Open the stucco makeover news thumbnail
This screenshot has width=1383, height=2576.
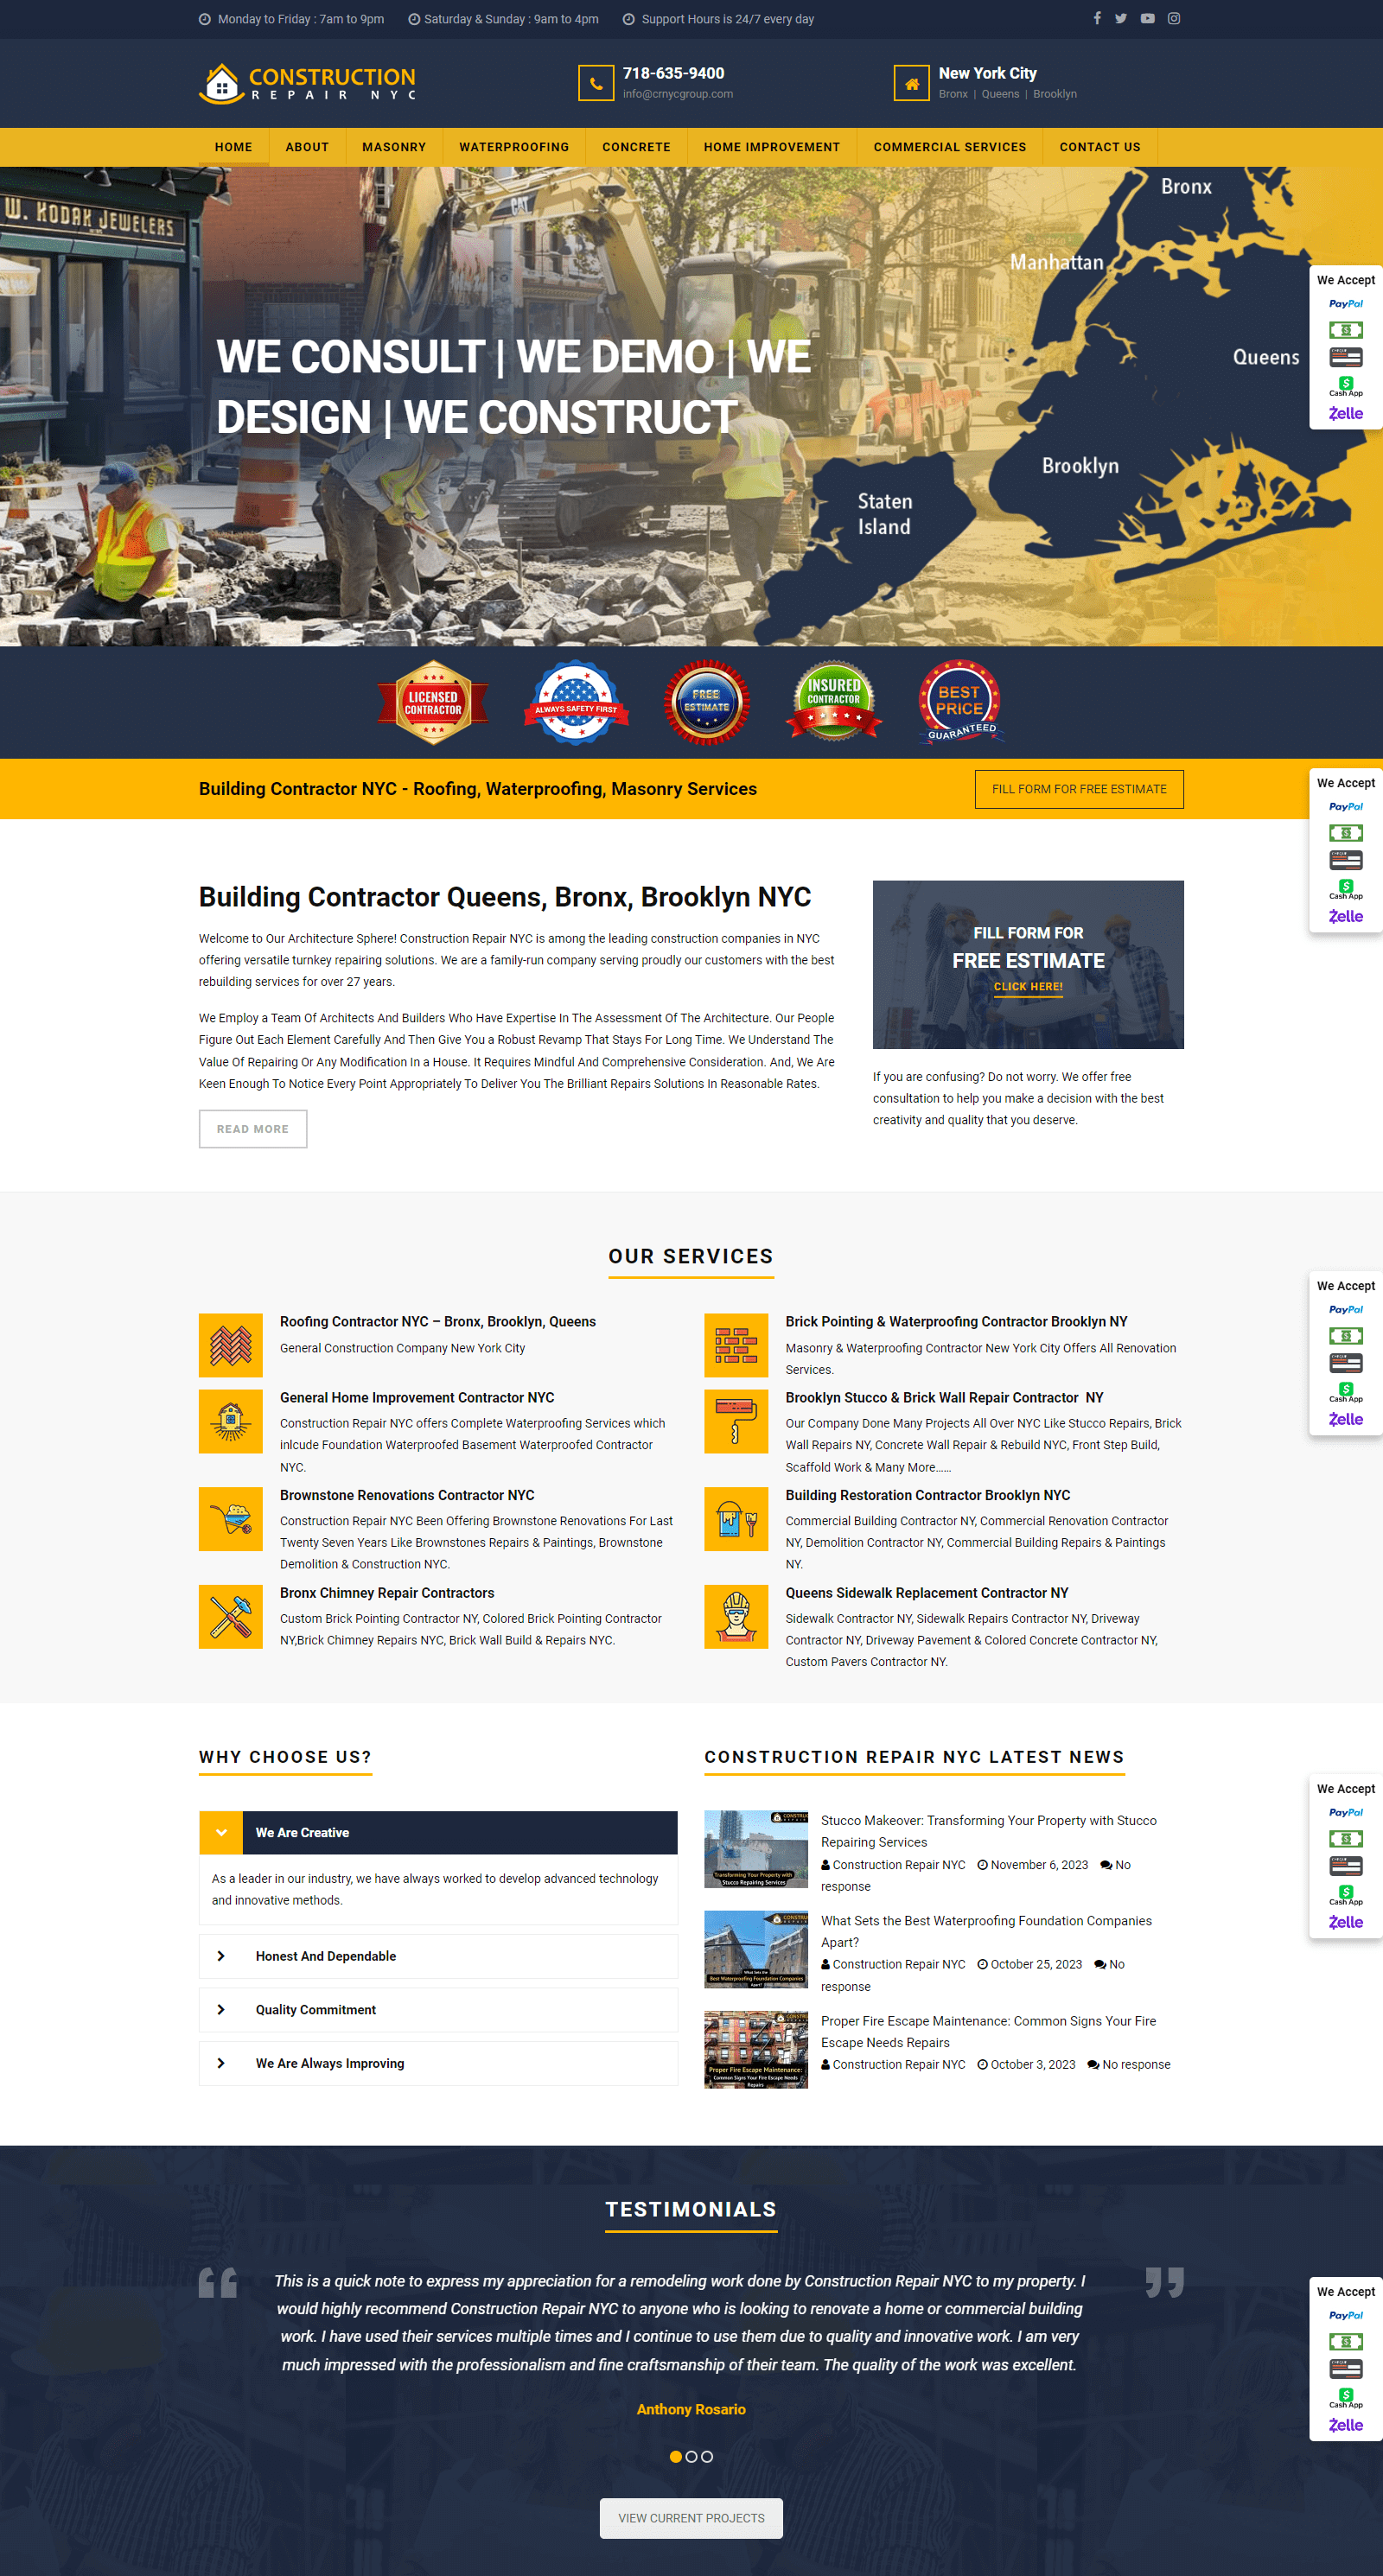click(756, 1850)
